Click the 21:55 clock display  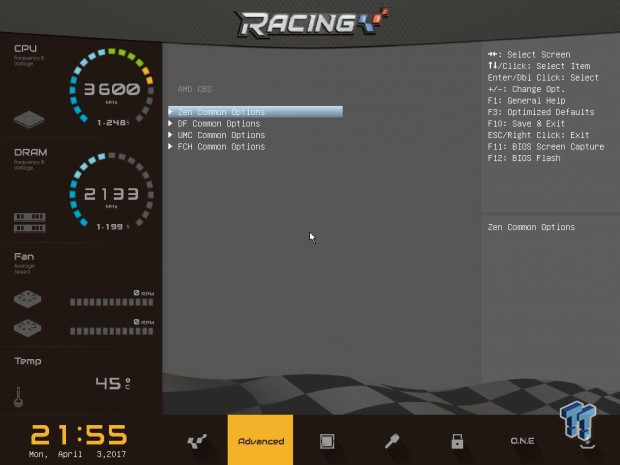click(x=79, y=435)
